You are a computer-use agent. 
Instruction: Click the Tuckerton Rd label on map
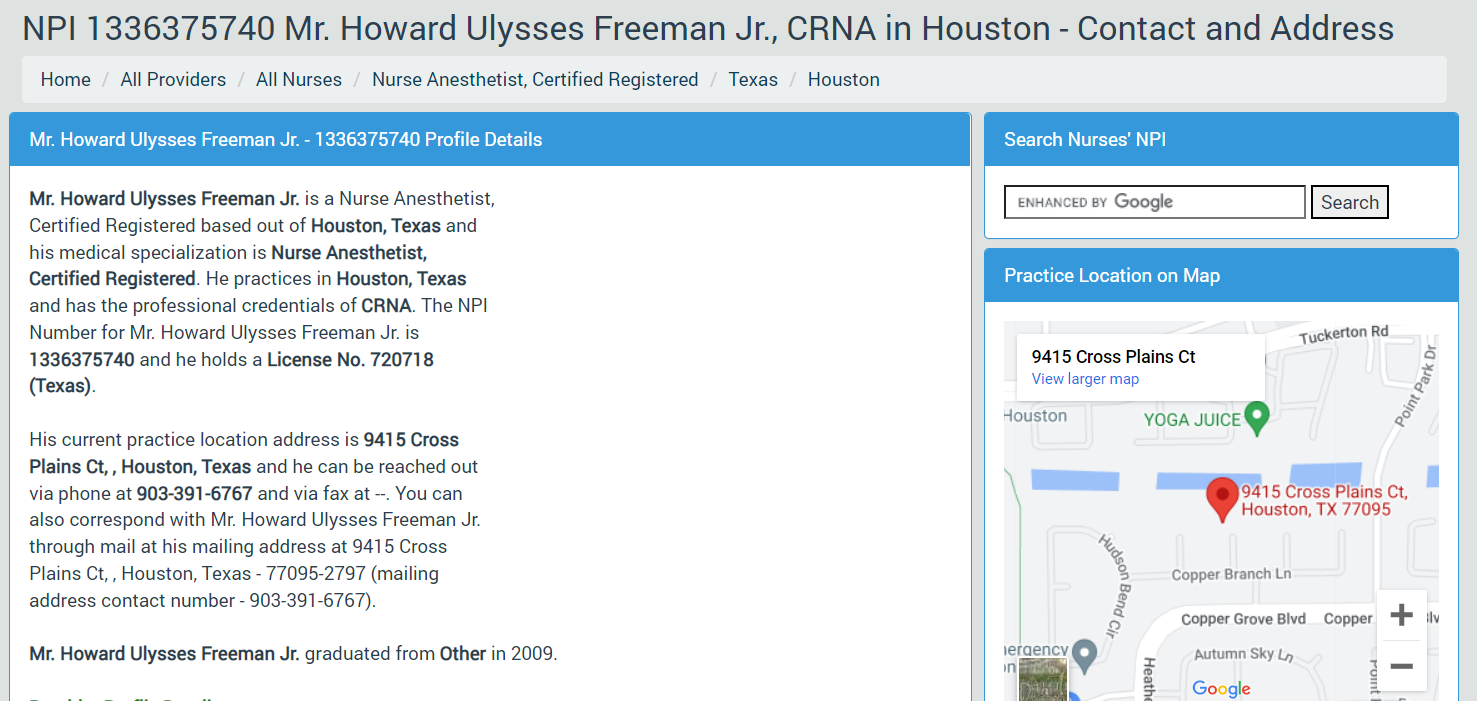[1344, 335]
